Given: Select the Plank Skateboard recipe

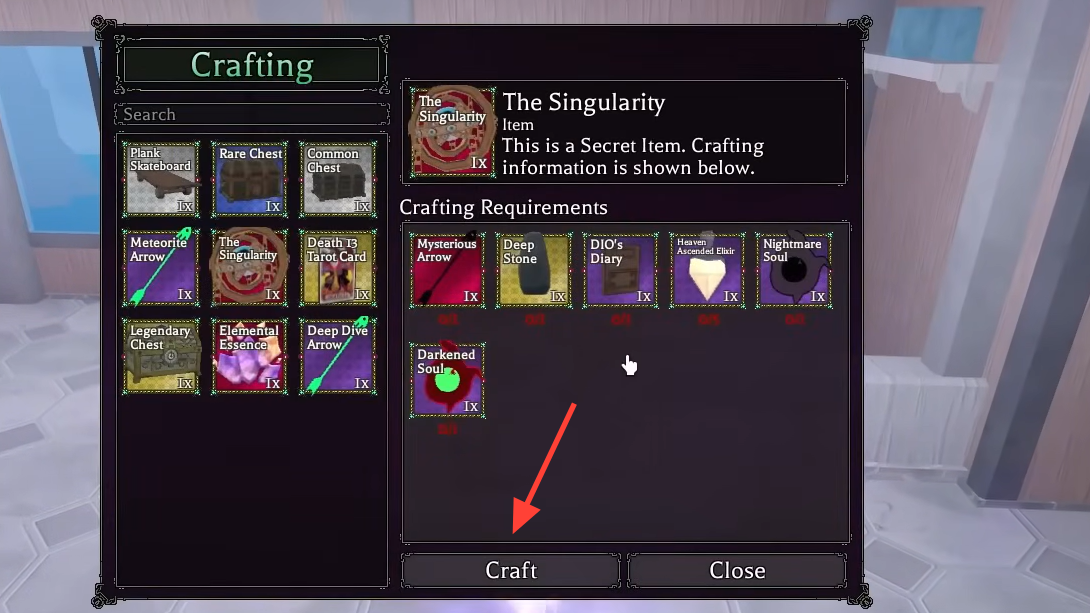Looking at the screenshot, I should click(161, 179).
